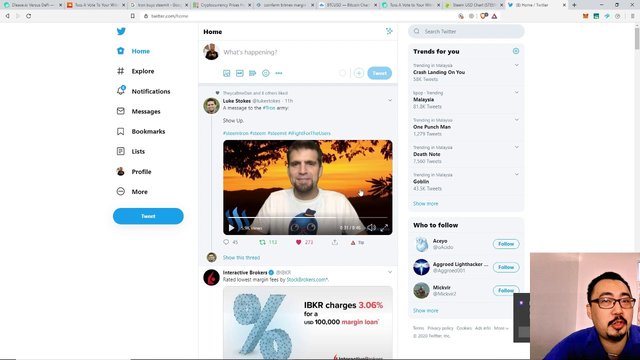
Task: Seek in the video progress bar
Action: (307, 218)
